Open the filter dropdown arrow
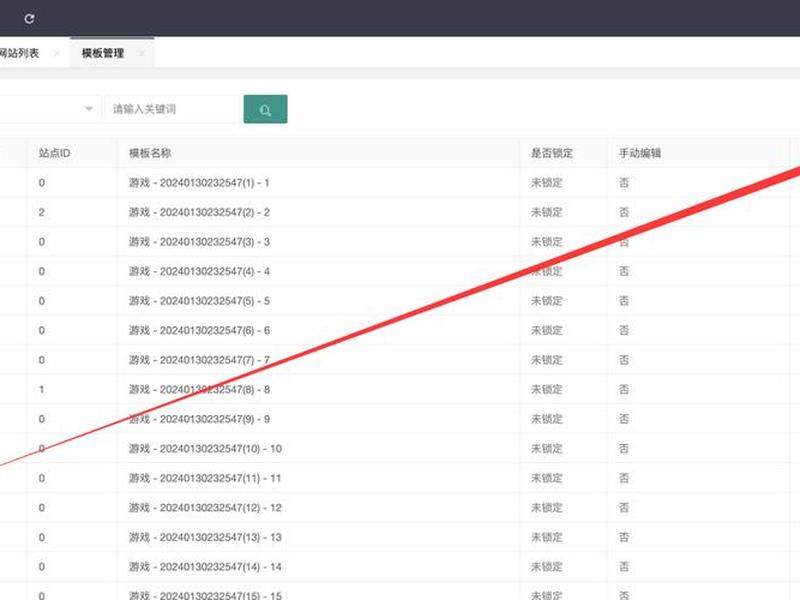Screen dimensions: 800x600 (x=89, y=109)
